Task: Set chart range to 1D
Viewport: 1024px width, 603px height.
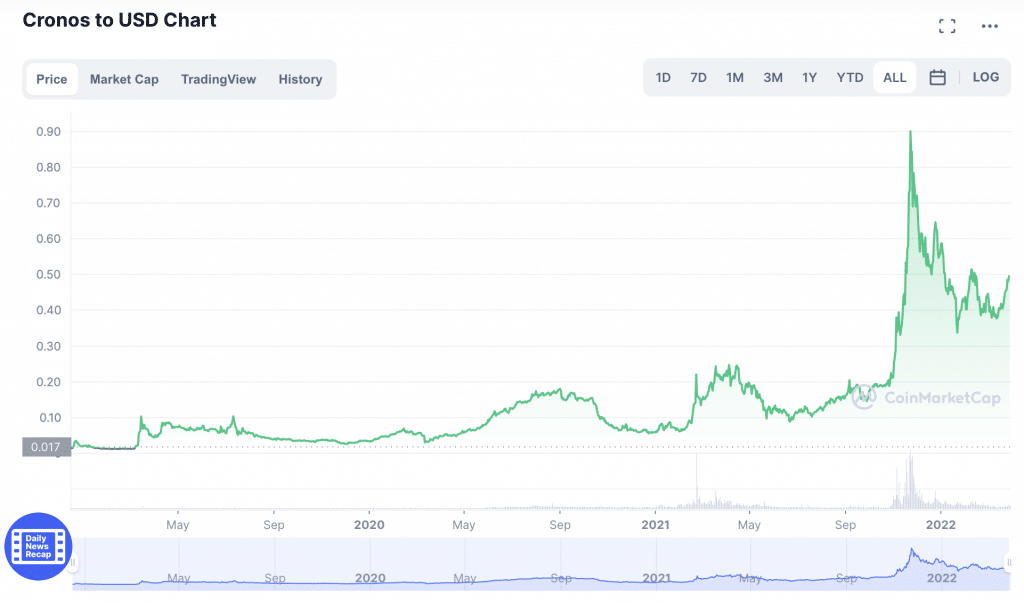Action: tap(663, 77)
